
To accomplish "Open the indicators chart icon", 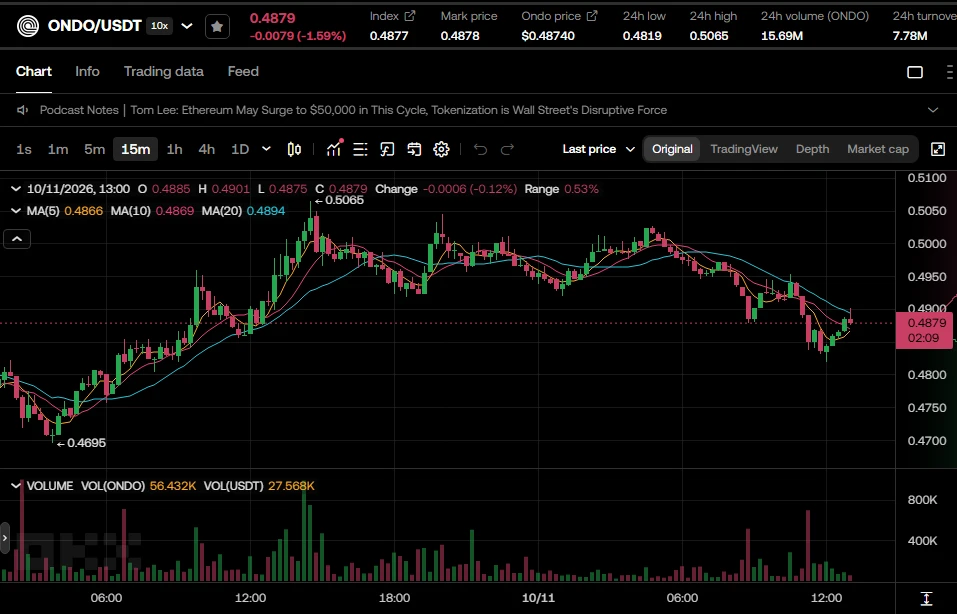I will [334, 149].
